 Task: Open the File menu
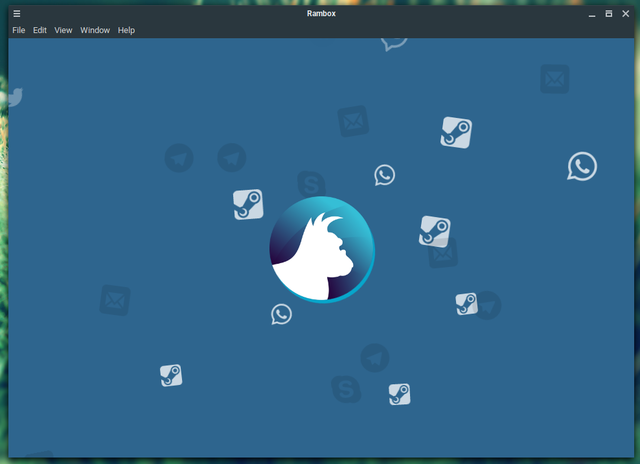point(19,30)
